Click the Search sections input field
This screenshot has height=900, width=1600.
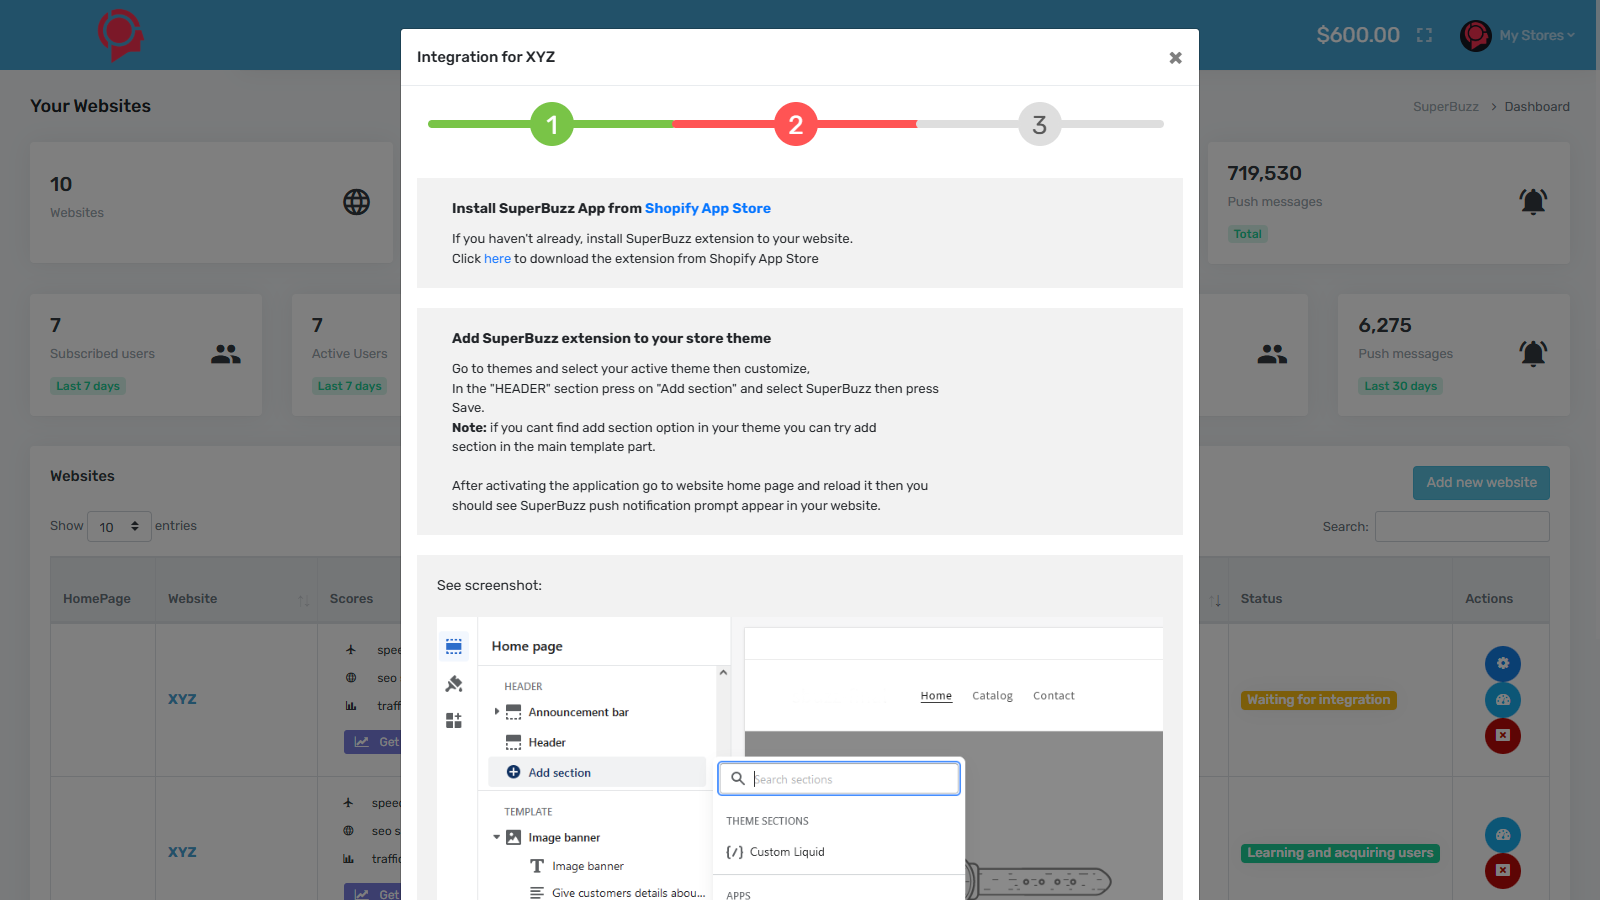(839, 779)
